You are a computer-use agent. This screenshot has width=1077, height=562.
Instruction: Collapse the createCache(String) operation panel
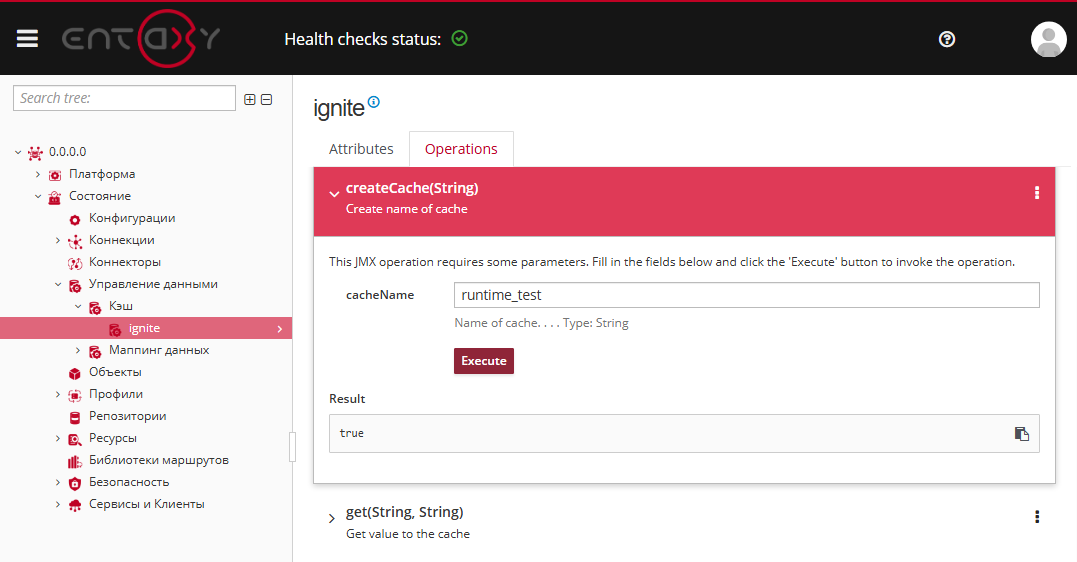(334, 194)
